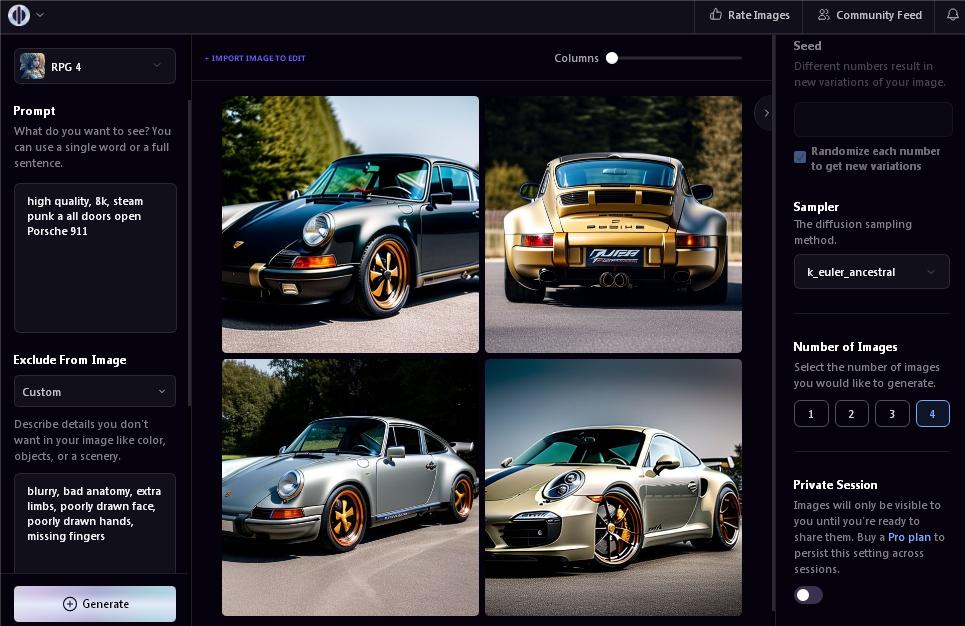The height and width of the screenshot is (626, 965).
Task: Open the logo menu chevron
Action: point(40,15)
